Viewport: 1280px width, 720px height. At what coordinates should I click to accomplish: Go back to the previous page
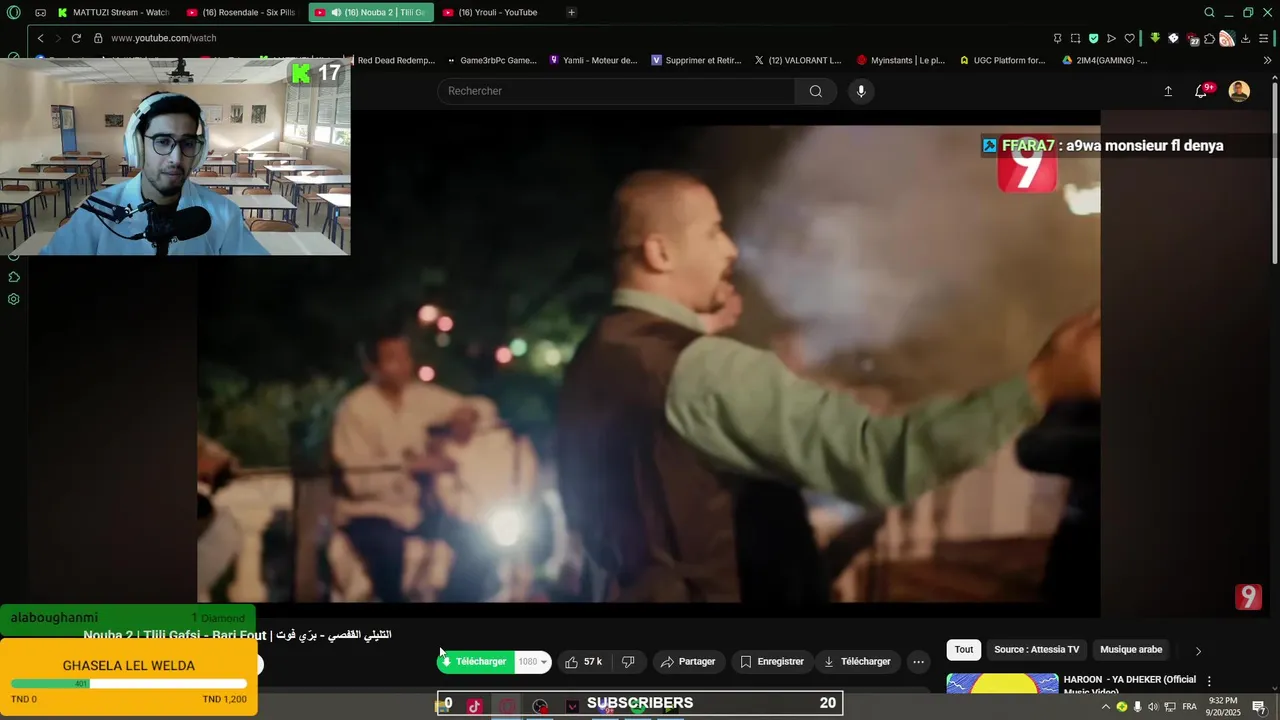coord(40,38)
